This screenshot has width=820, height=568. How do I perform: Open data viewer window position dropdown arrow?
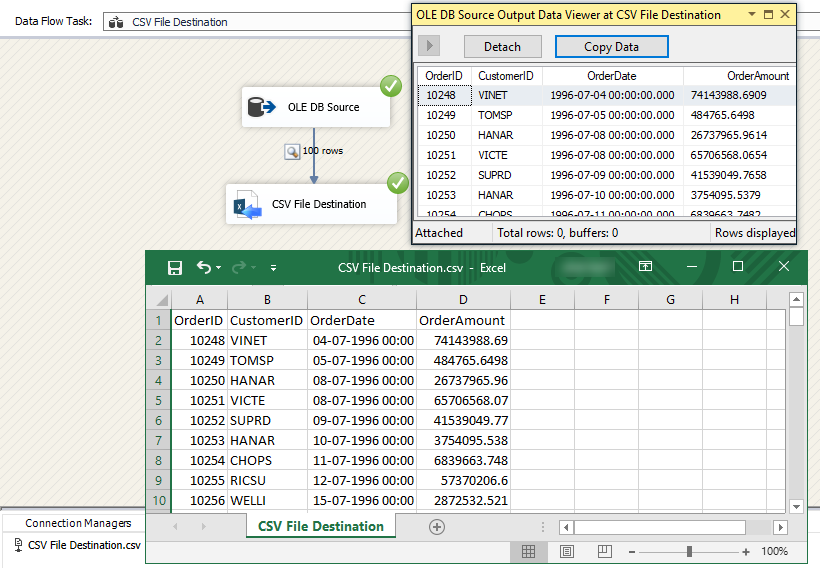click(751, 15)
